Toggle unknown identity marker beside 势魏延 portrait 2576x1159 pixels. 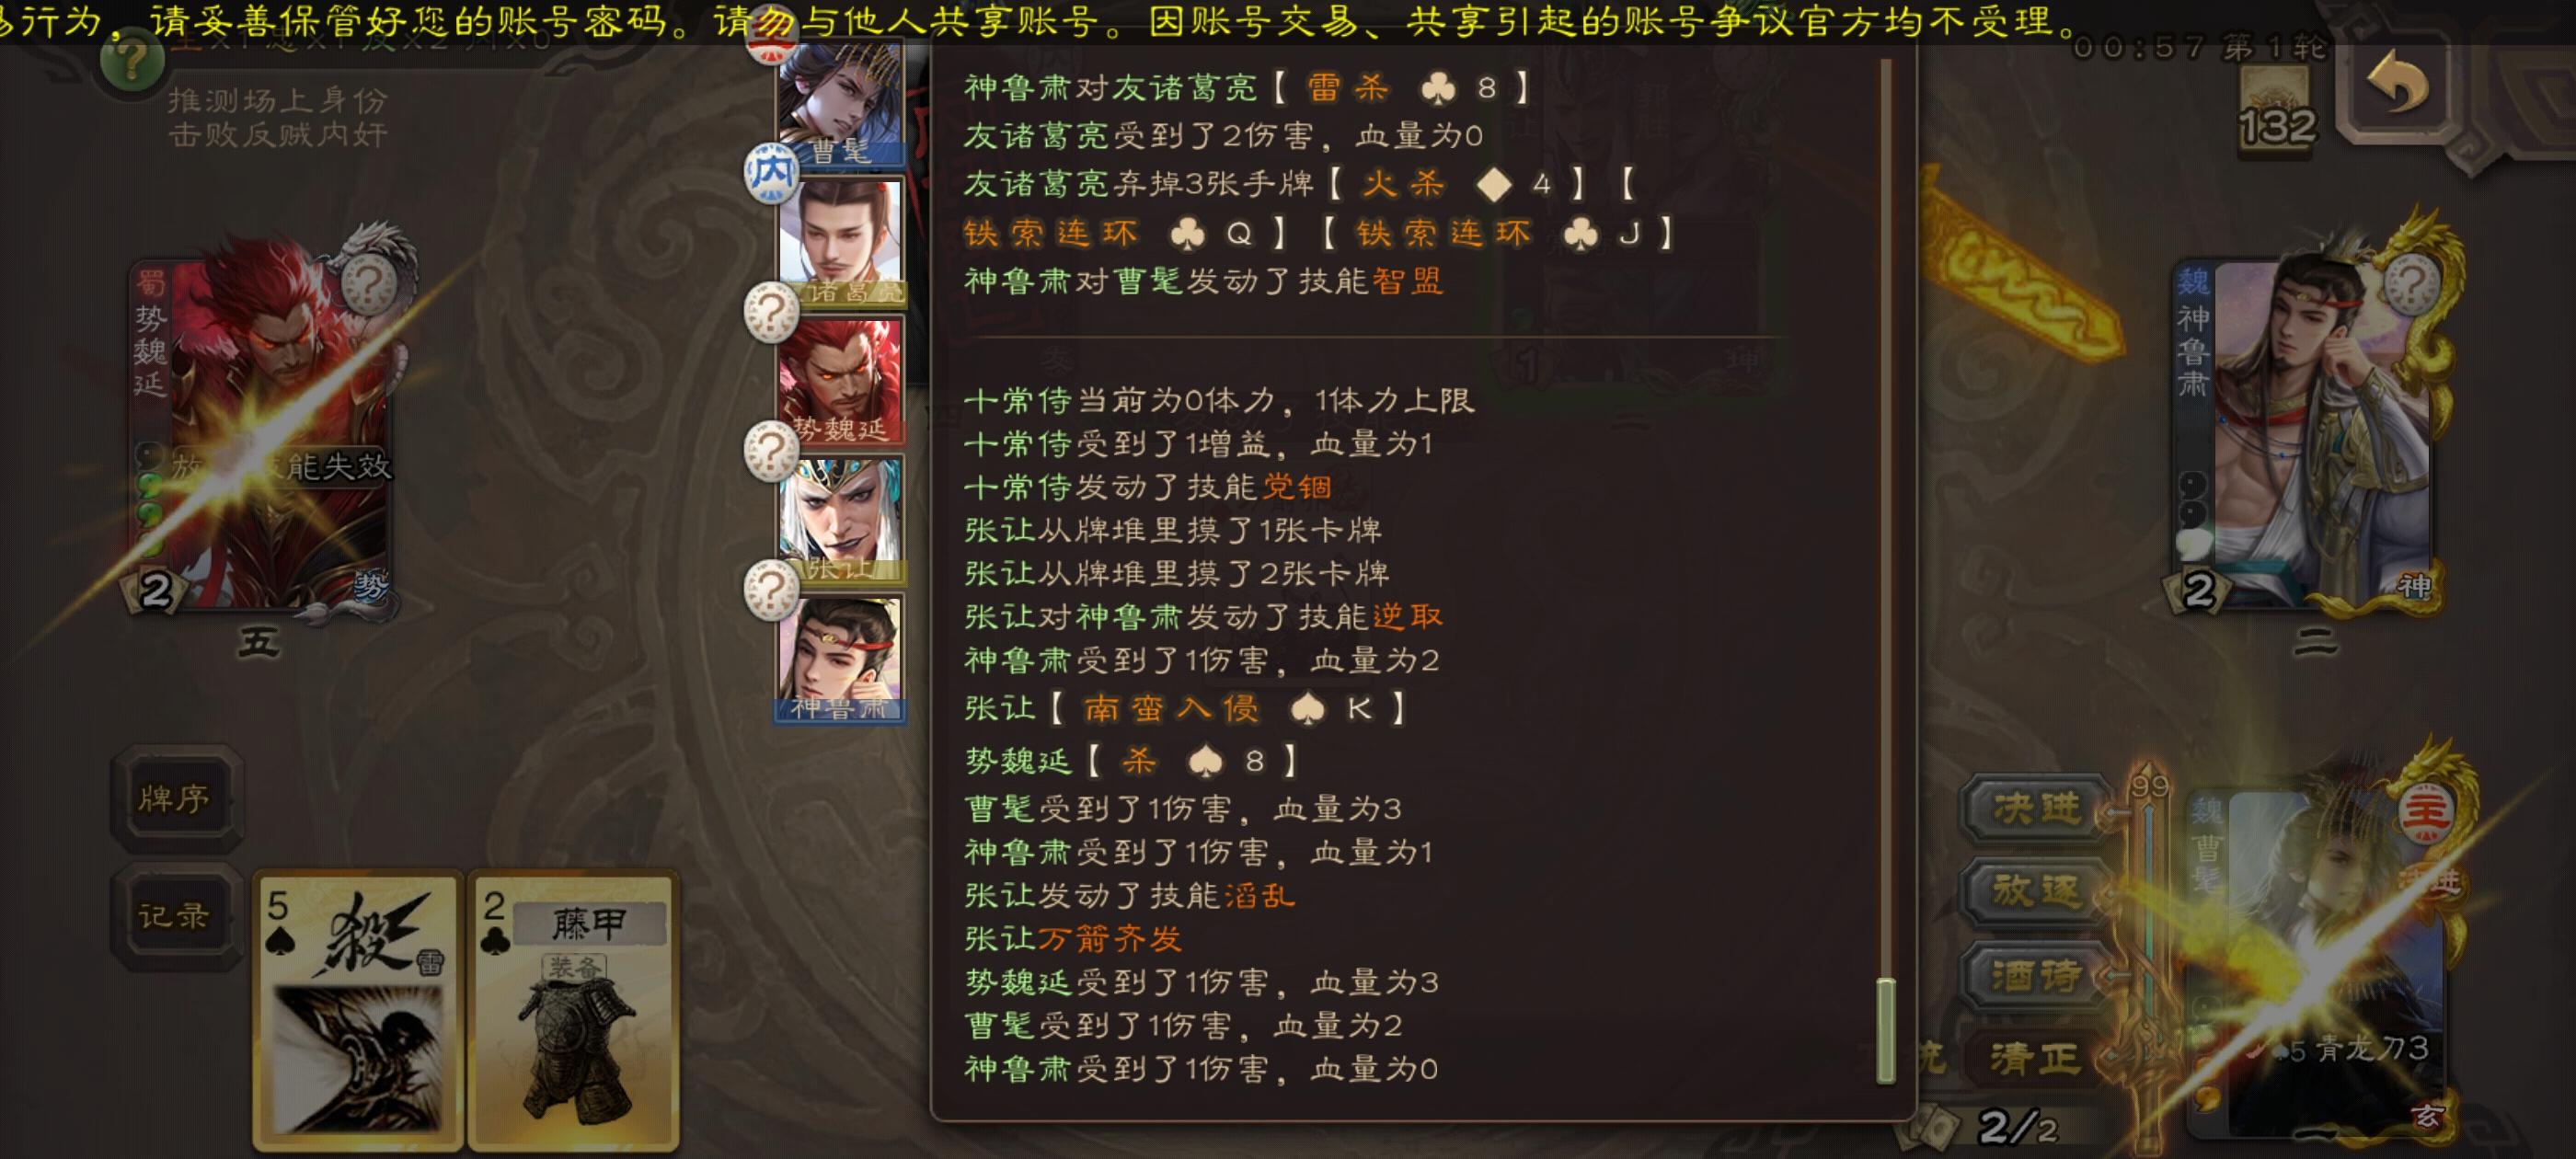(x=771, y=312)
